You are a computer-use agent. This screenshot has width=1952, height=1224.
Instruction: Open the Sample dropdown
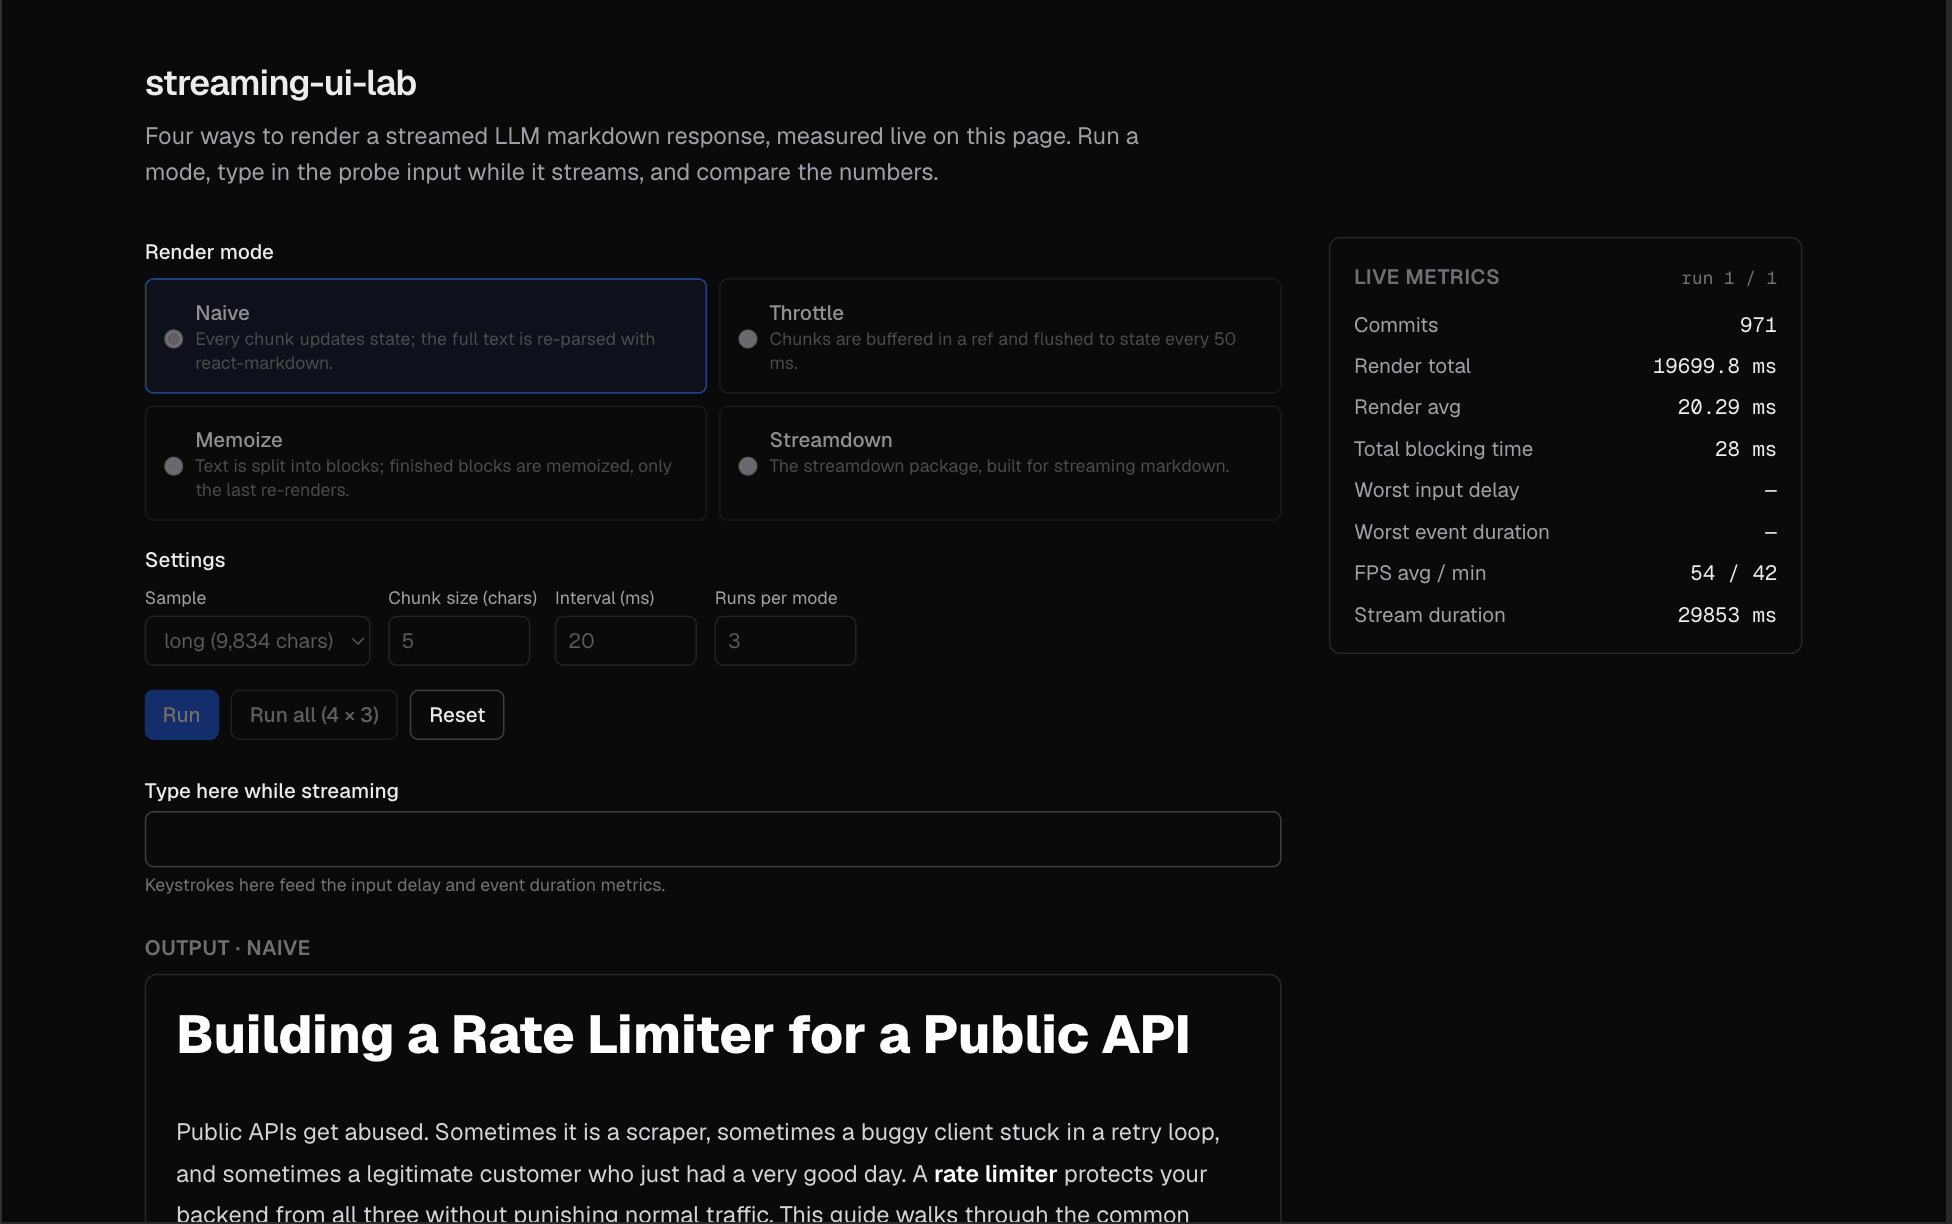pos(258,641)
